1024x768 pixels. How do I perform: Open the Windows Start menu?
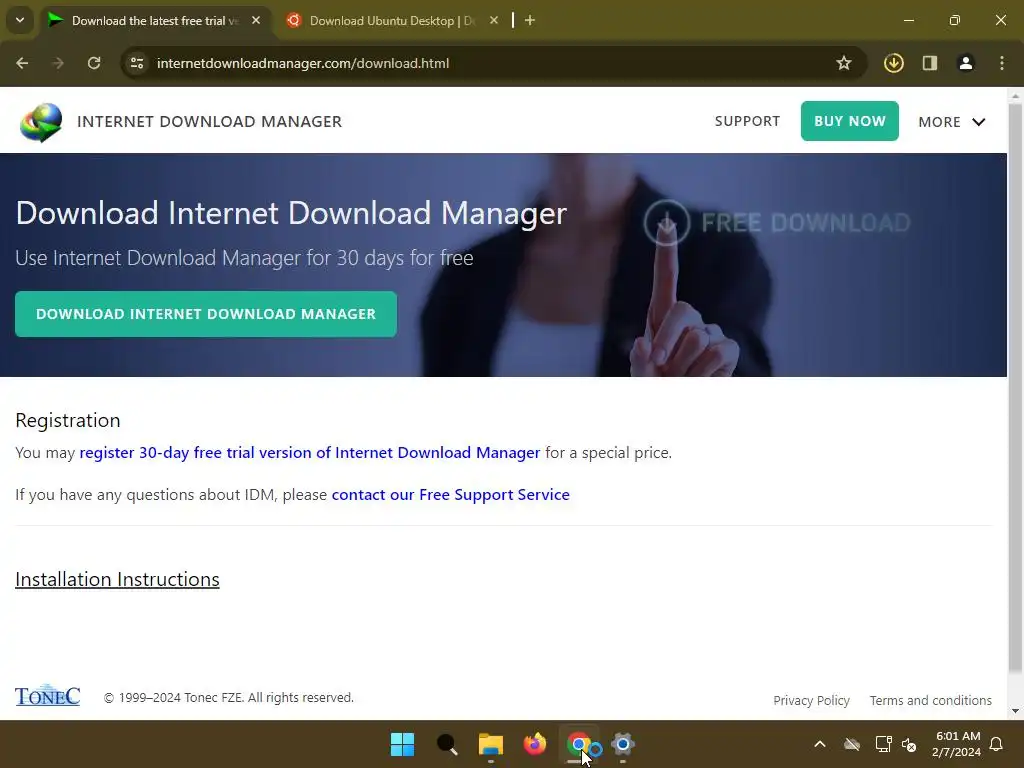402,744
